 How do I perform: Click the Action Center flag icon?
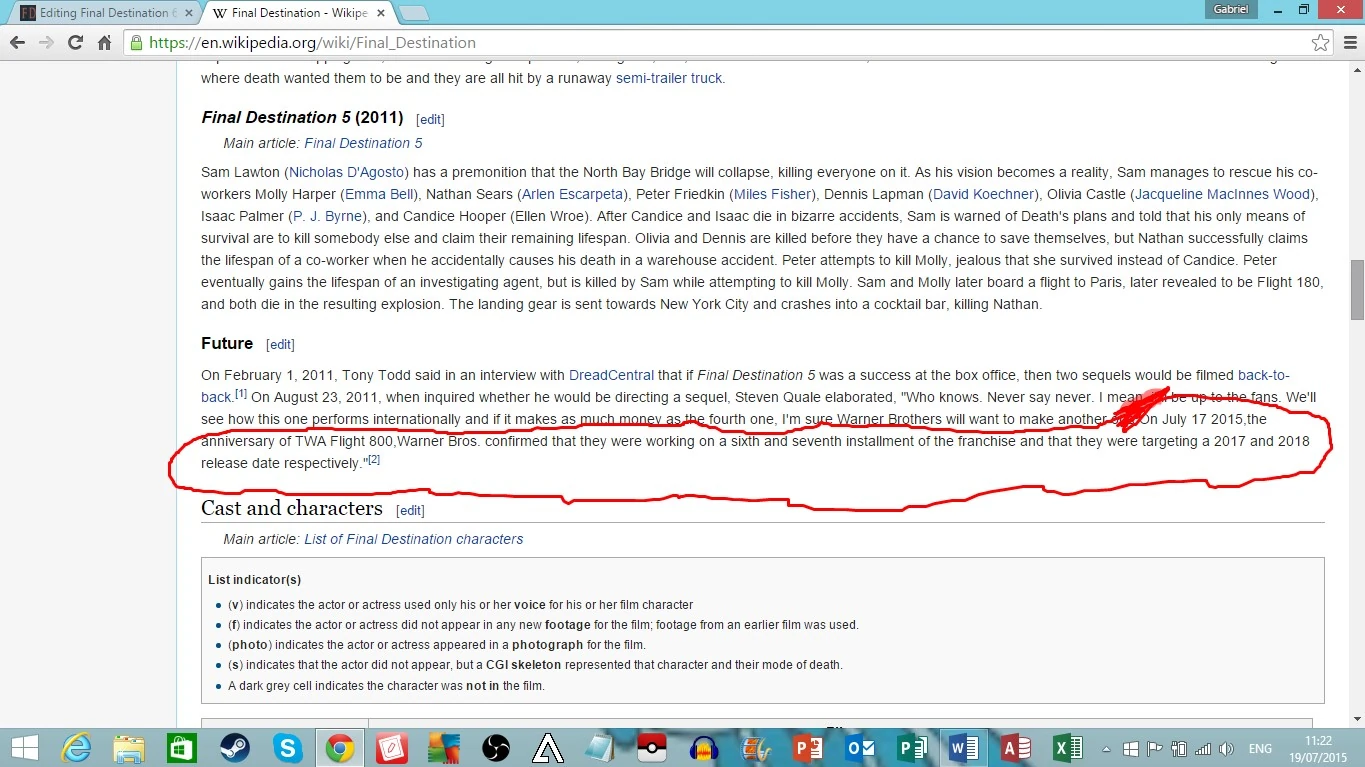pos(1155,748)
